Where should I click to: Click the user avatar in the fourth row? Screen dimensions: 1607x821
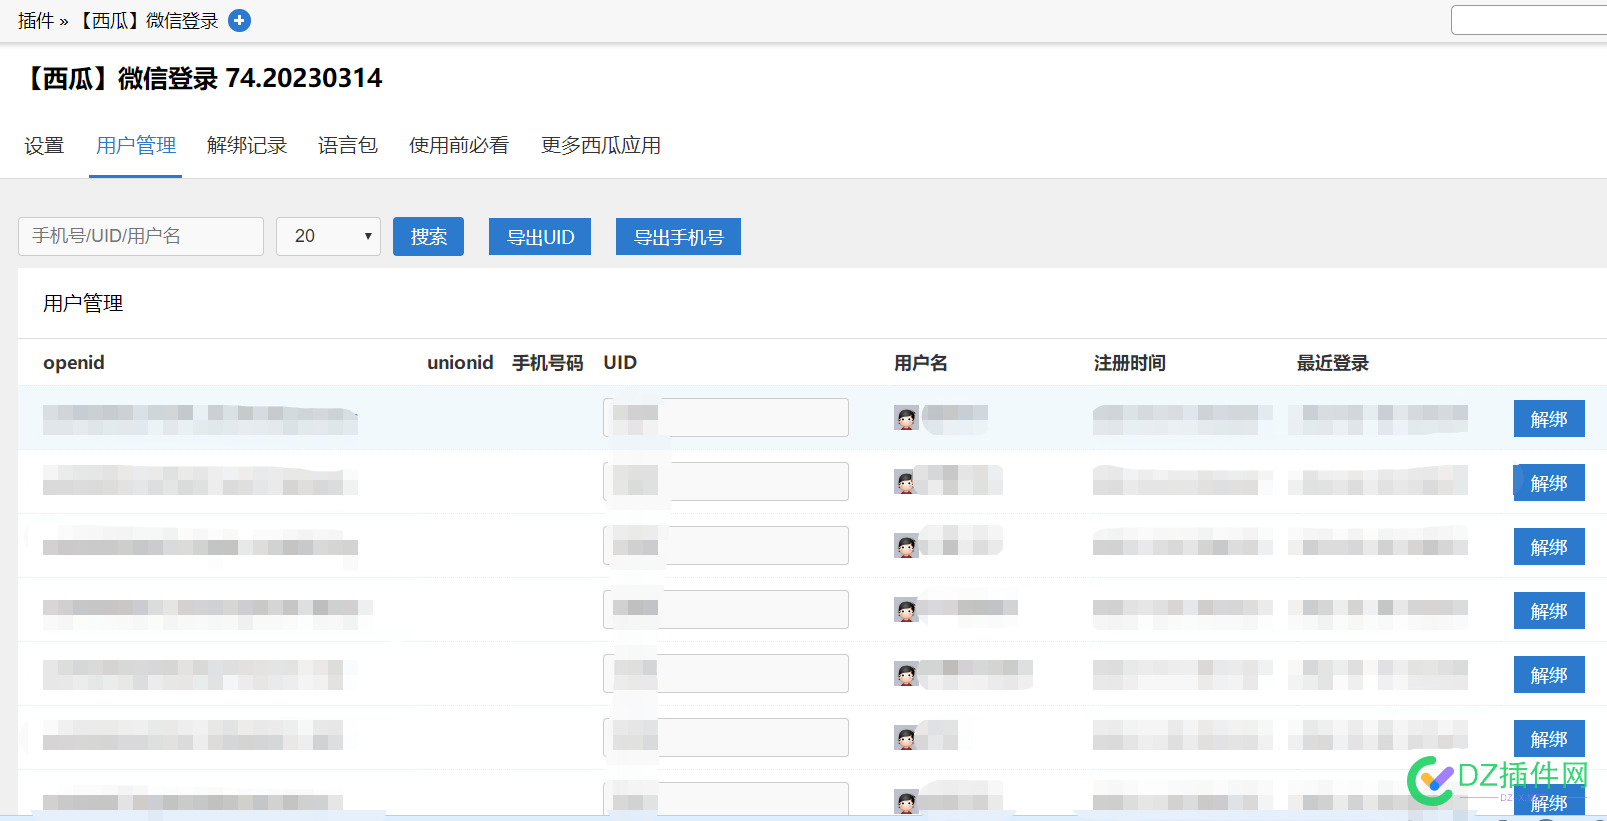[906, 611]
